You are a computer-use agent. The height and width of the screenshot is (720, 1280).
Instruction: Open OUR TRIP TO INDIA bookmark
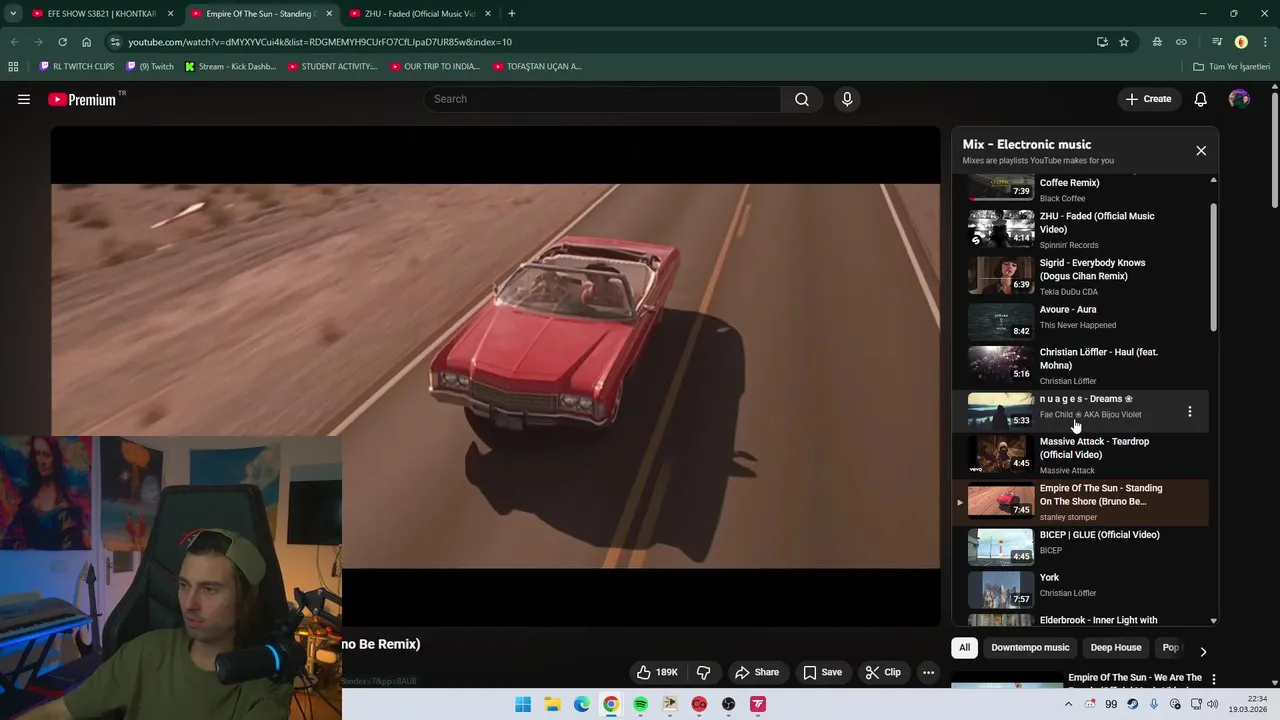pyautogui.click(x=435, y=66)
